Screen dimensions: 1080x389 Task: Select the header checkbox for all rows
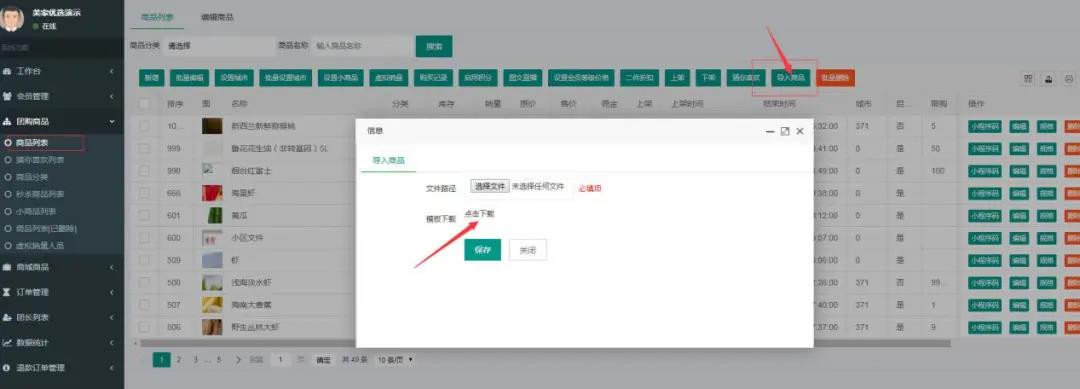[144, 104]
